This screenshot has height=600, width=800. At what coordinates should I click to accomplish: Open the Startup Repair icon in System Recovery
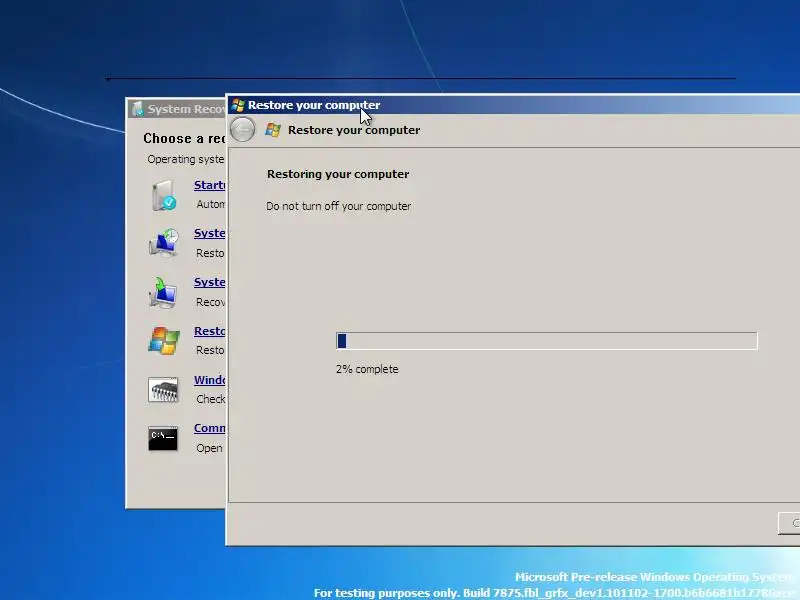point(164,195)
